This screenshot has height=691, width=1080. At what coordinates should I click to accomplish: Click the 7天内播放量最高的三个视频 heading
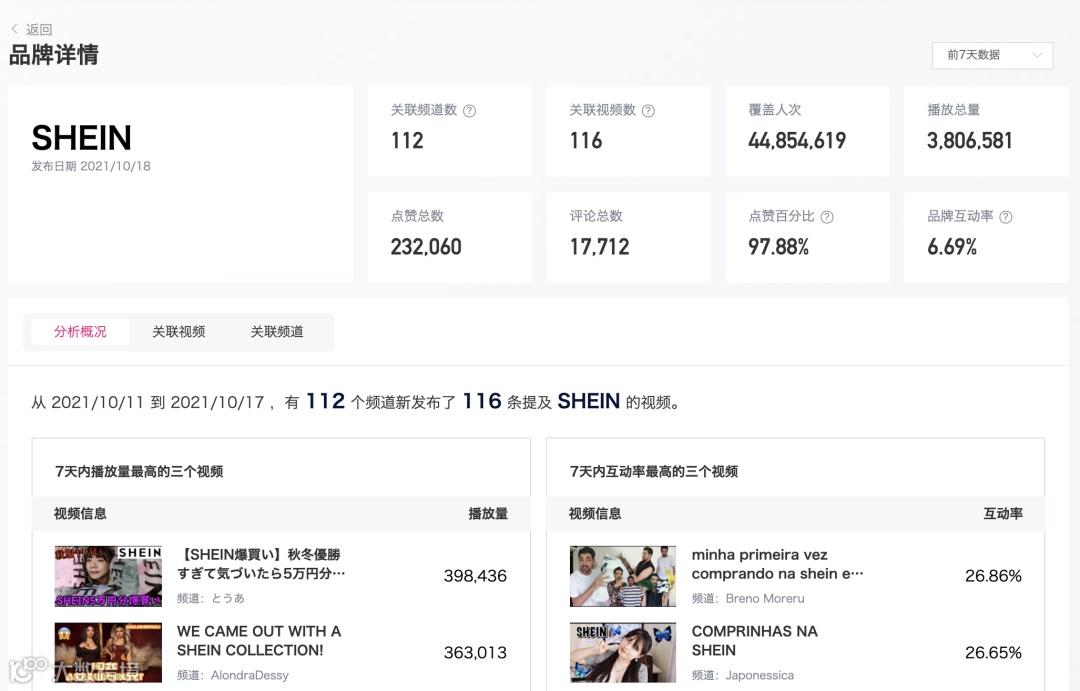(139, 472)
